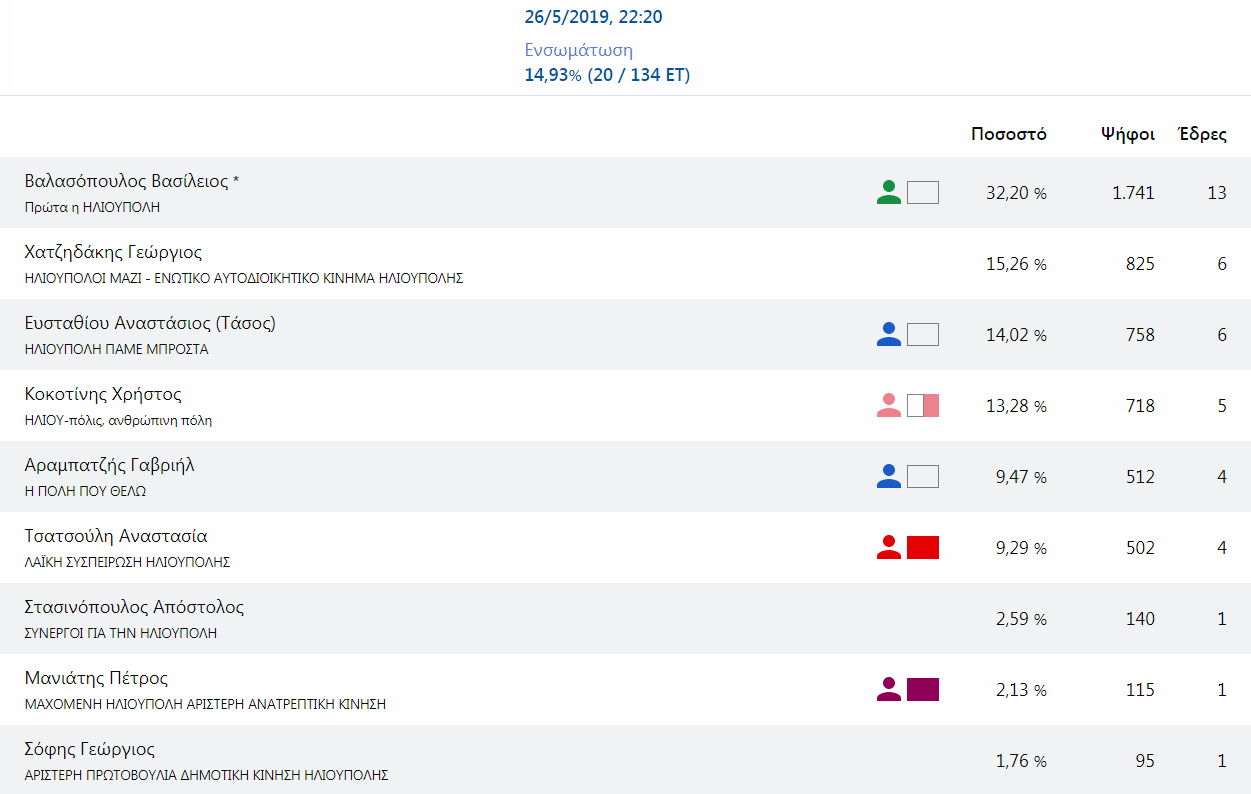The image size is (1251, 794).
Task: Click blue person icon for Ευσταθίου Αναστάσιος
Action: pos(888,334)
